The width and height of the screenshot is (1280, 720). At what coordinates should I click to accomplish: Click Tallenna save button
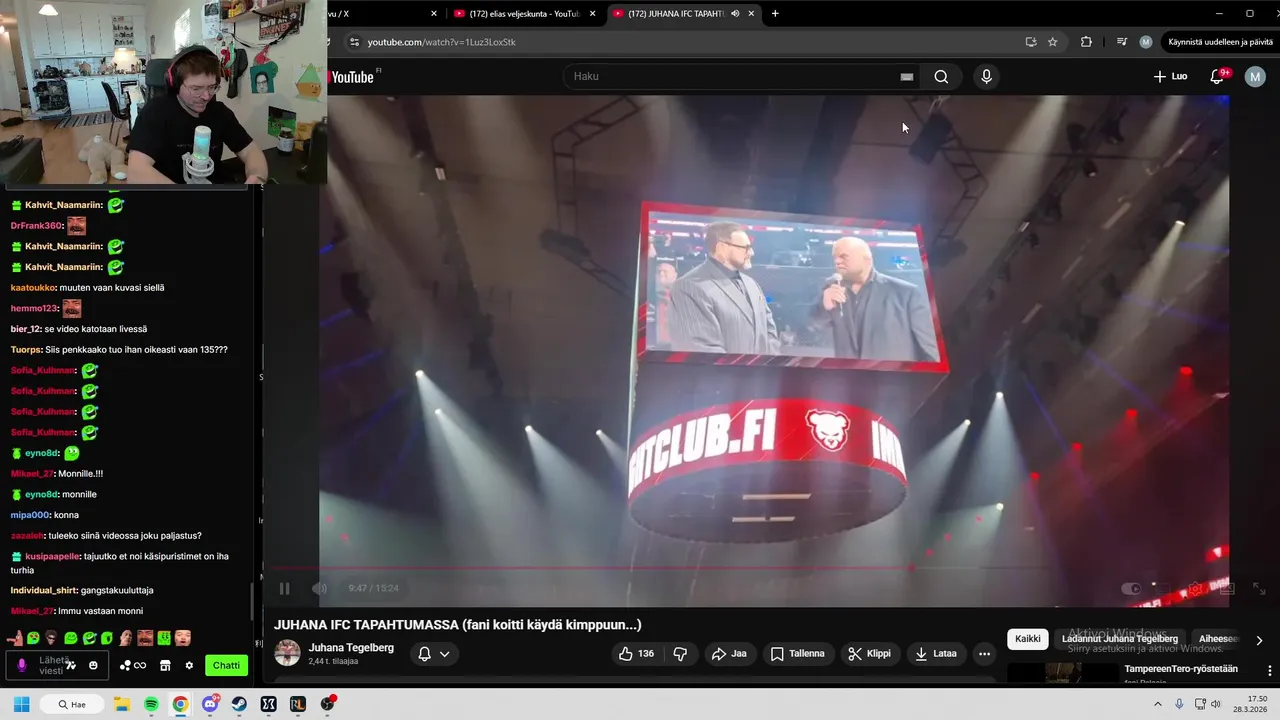coord(798,654)
